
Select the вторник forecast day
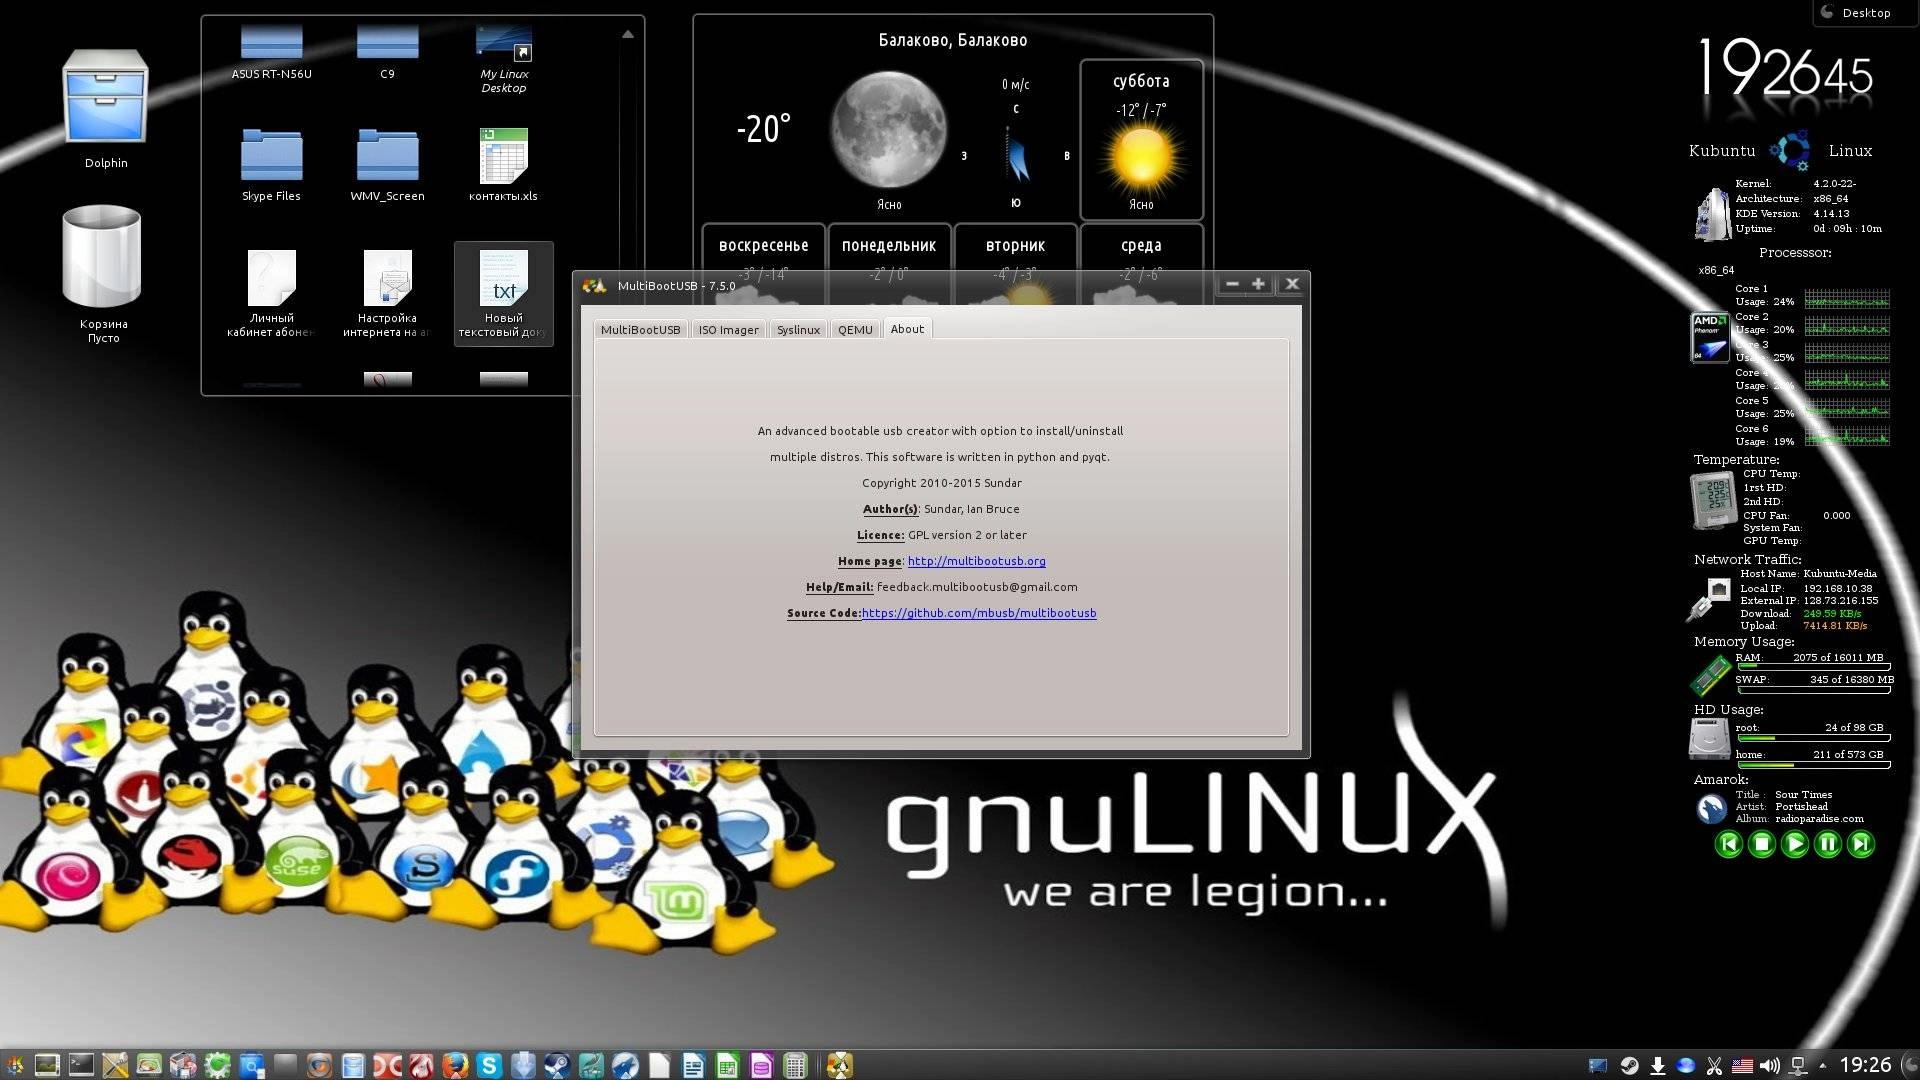click(x=1015, y=248)
